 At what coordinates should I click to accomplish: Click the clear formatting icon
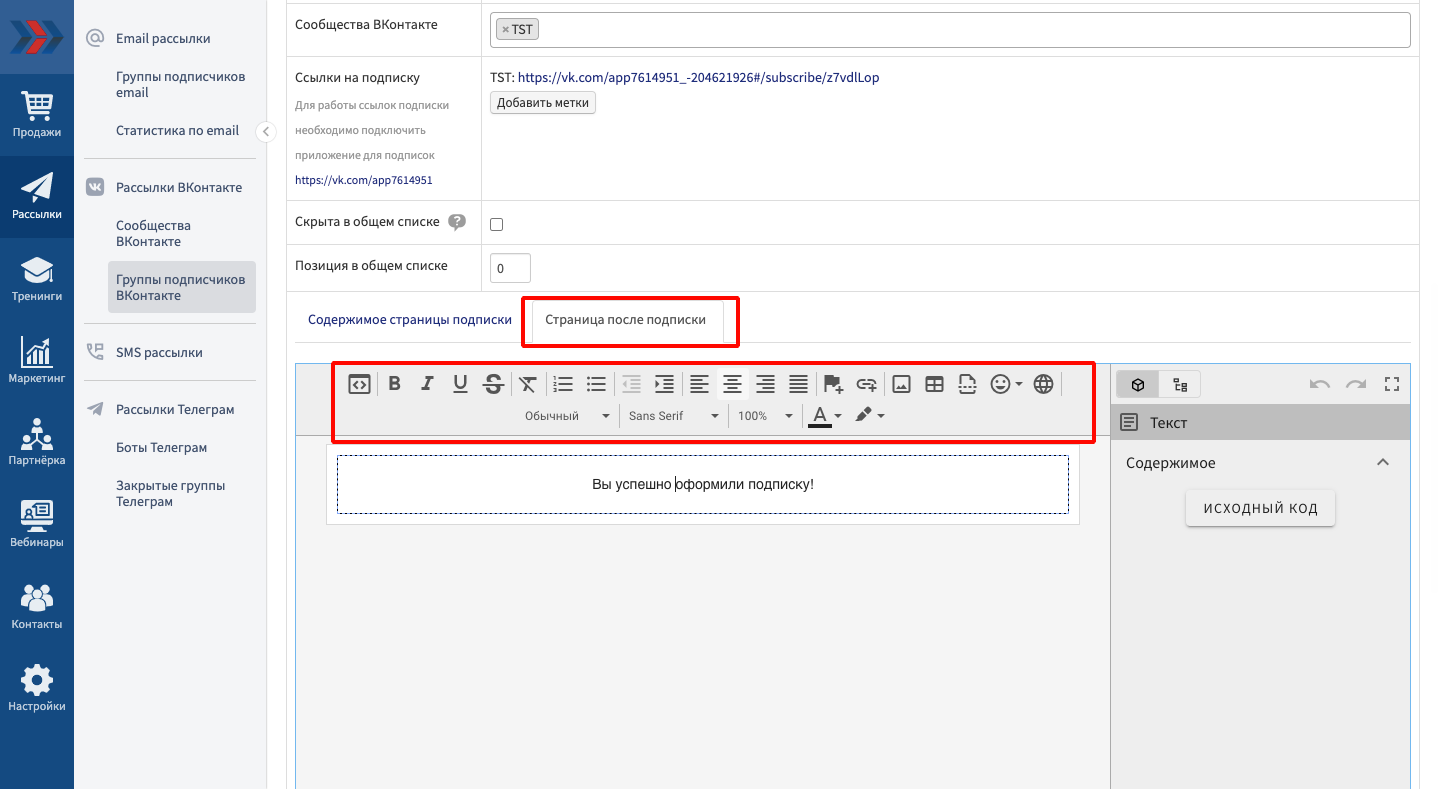[x=528, y=383]
